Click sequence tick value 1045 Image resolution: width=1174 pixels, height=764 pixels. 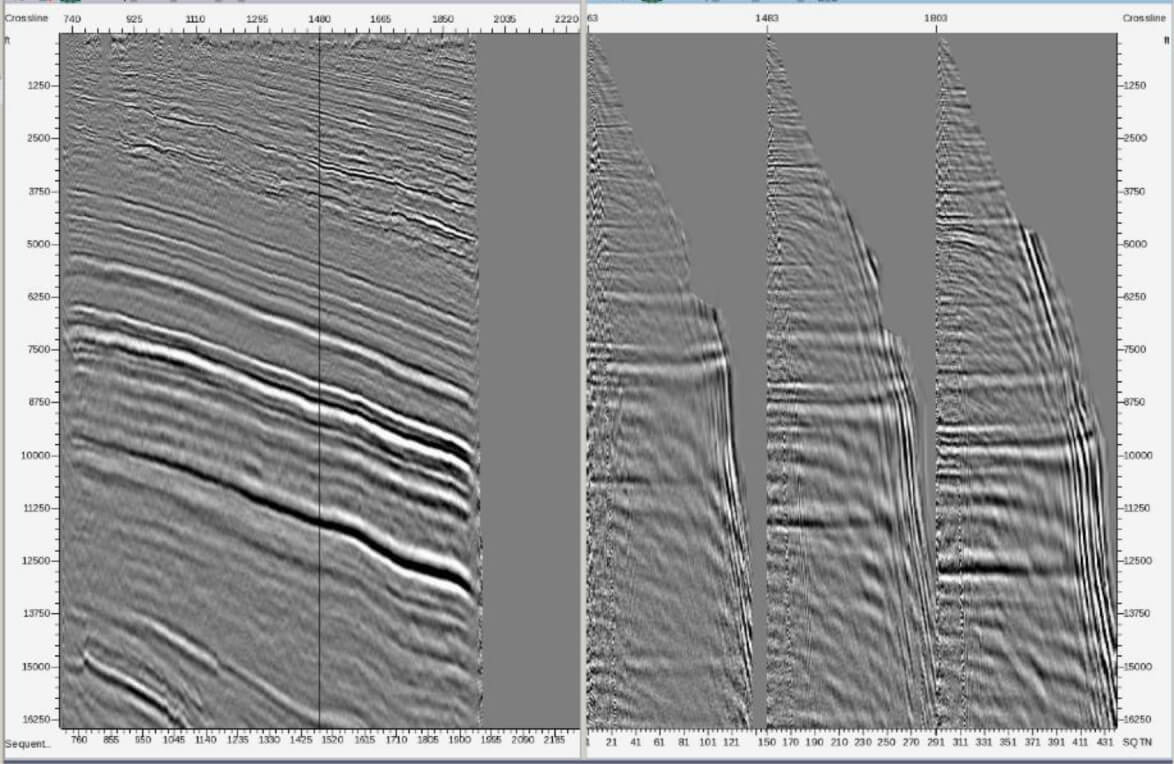[174, 740]
